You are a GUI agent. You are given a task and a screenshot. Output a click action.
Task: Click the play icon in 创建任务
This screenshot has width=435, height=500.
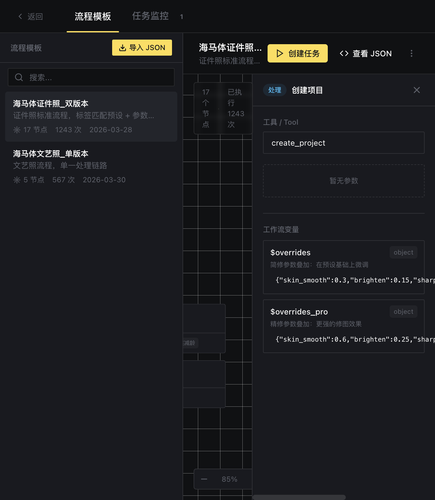click(x=280, y=53)
